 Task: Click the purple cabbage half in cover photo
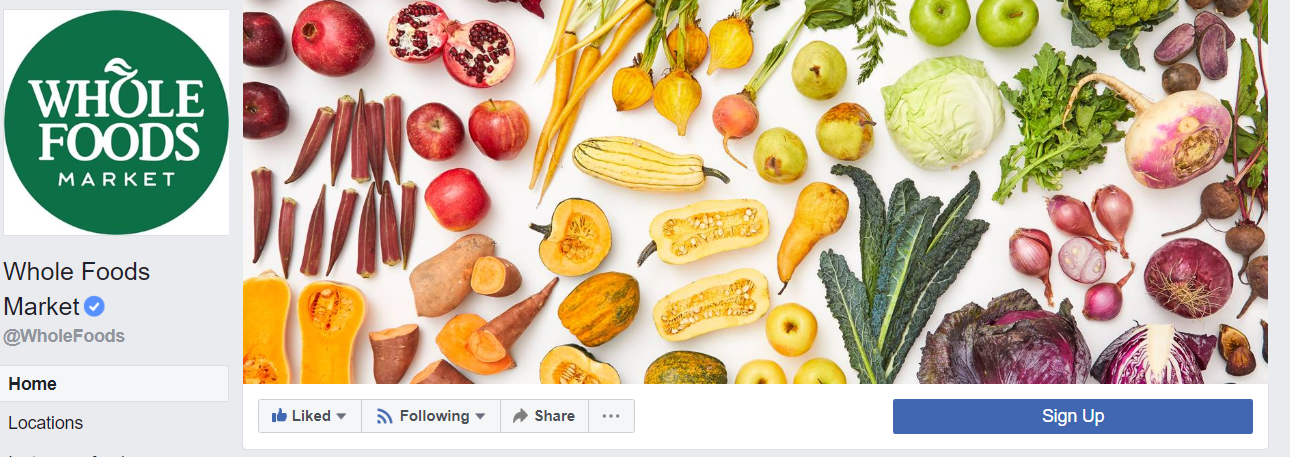coord(1153,353)
